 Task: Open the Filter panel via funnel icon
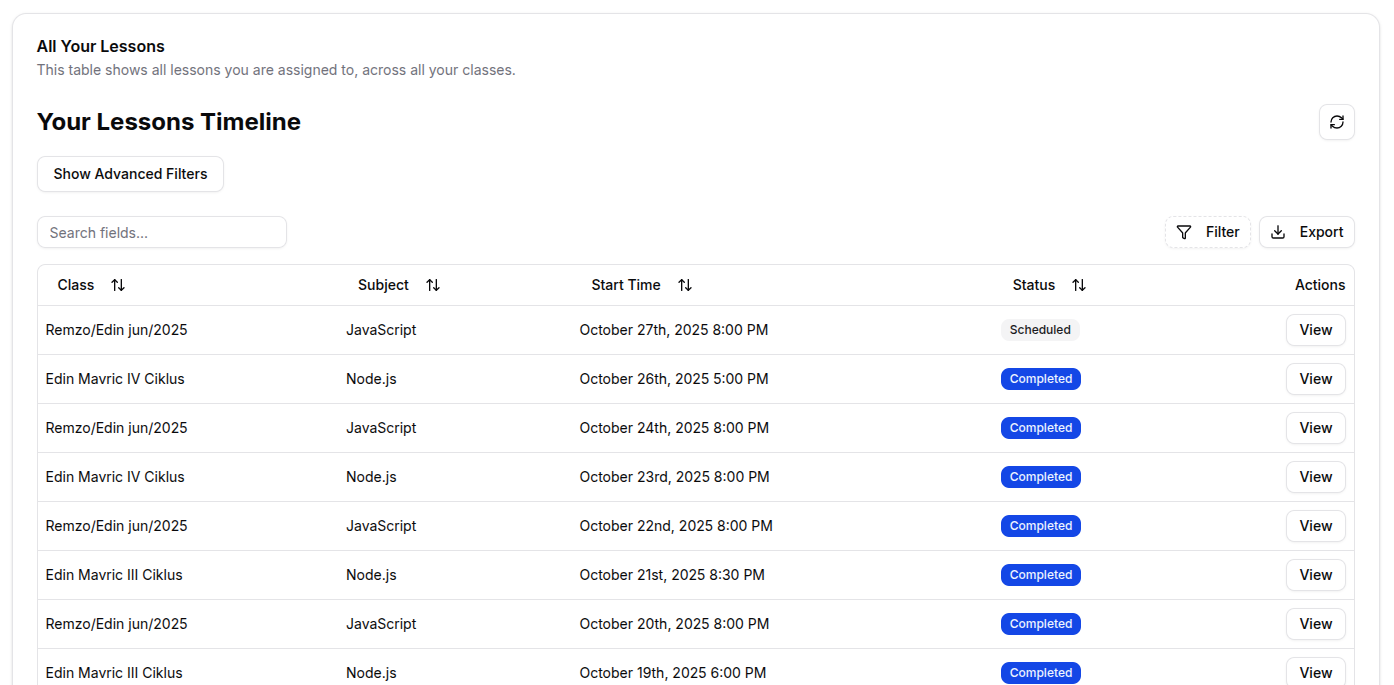pyautogui.click(x=1184, y=231)
